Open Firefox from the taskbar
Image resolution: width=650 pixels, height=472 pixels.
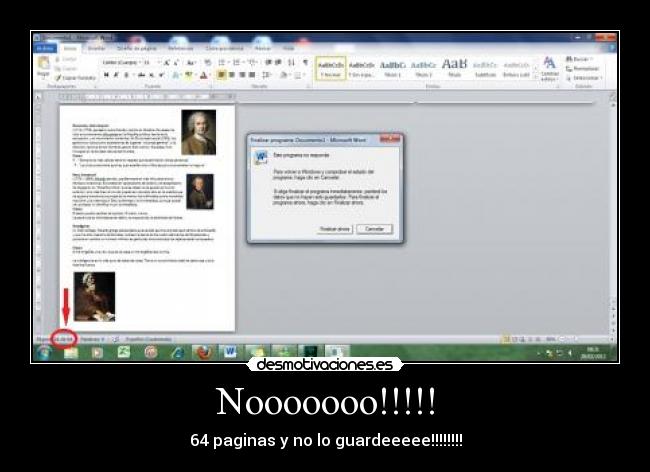[204, 353]
